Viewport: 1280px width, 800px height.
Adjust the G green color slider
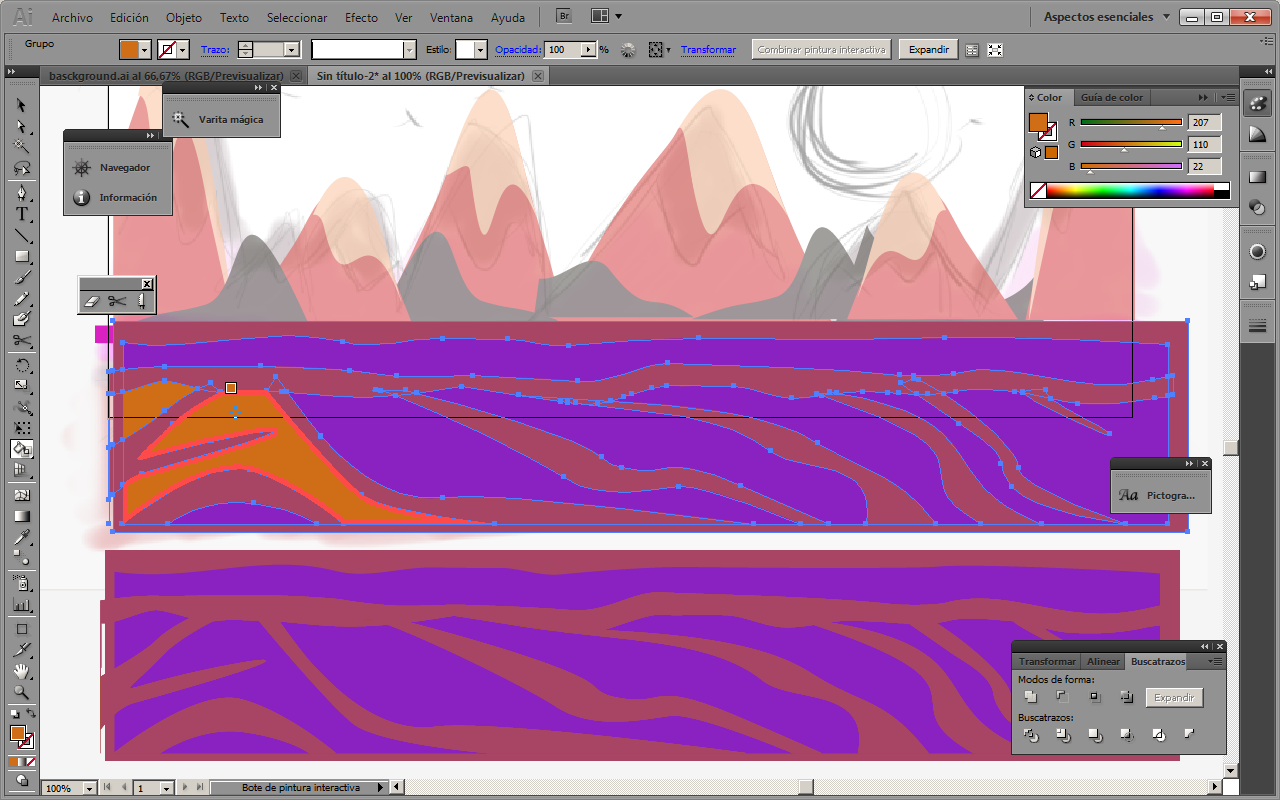[1131, 145]
